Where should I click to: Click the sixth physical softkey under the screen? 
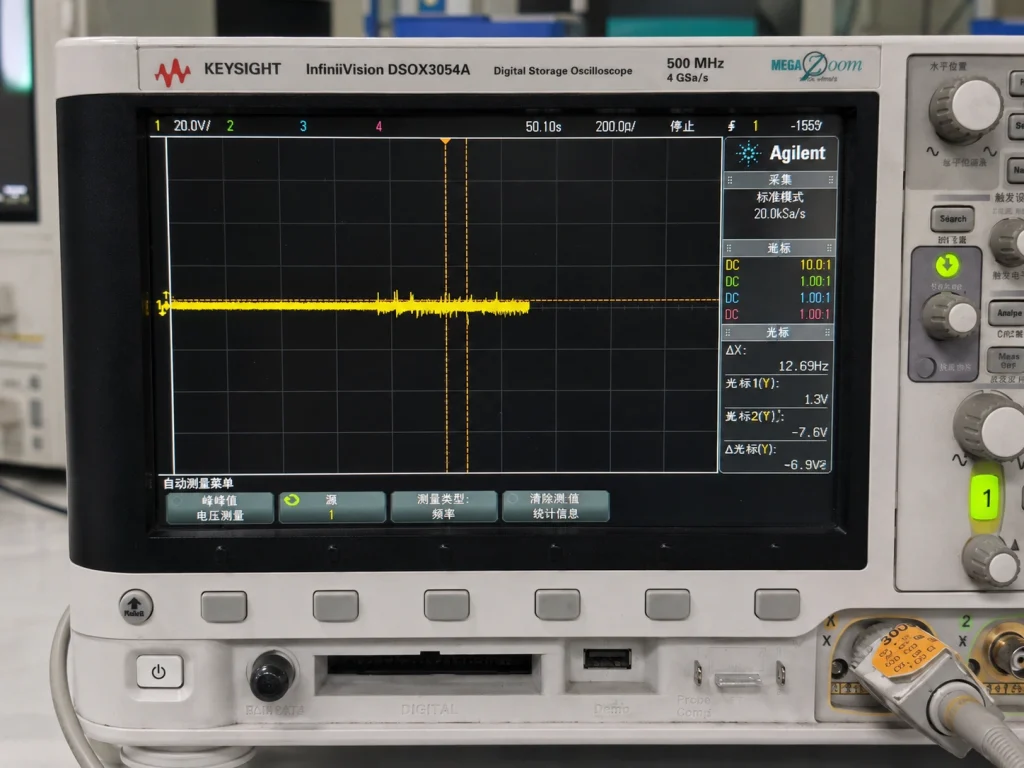(x=777, y=603)
